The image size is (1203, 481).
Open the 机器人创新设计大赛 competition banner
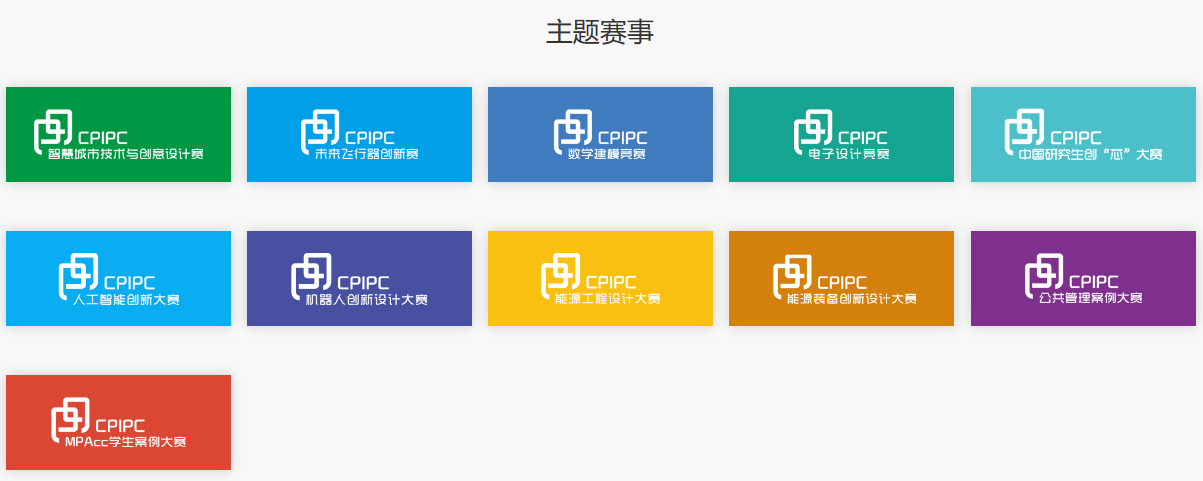click(359, 278)
